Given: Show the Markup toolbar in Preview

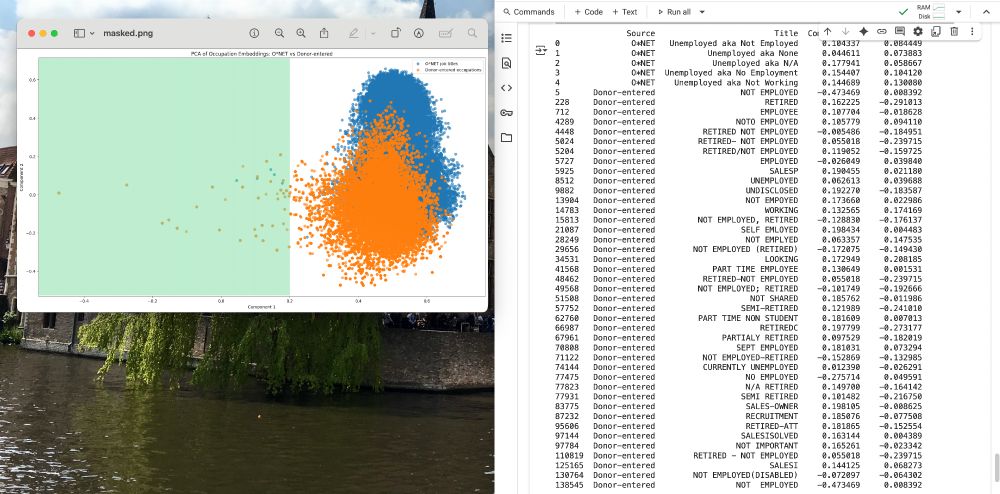Looking at the screenshot, I should coord(419,33).
